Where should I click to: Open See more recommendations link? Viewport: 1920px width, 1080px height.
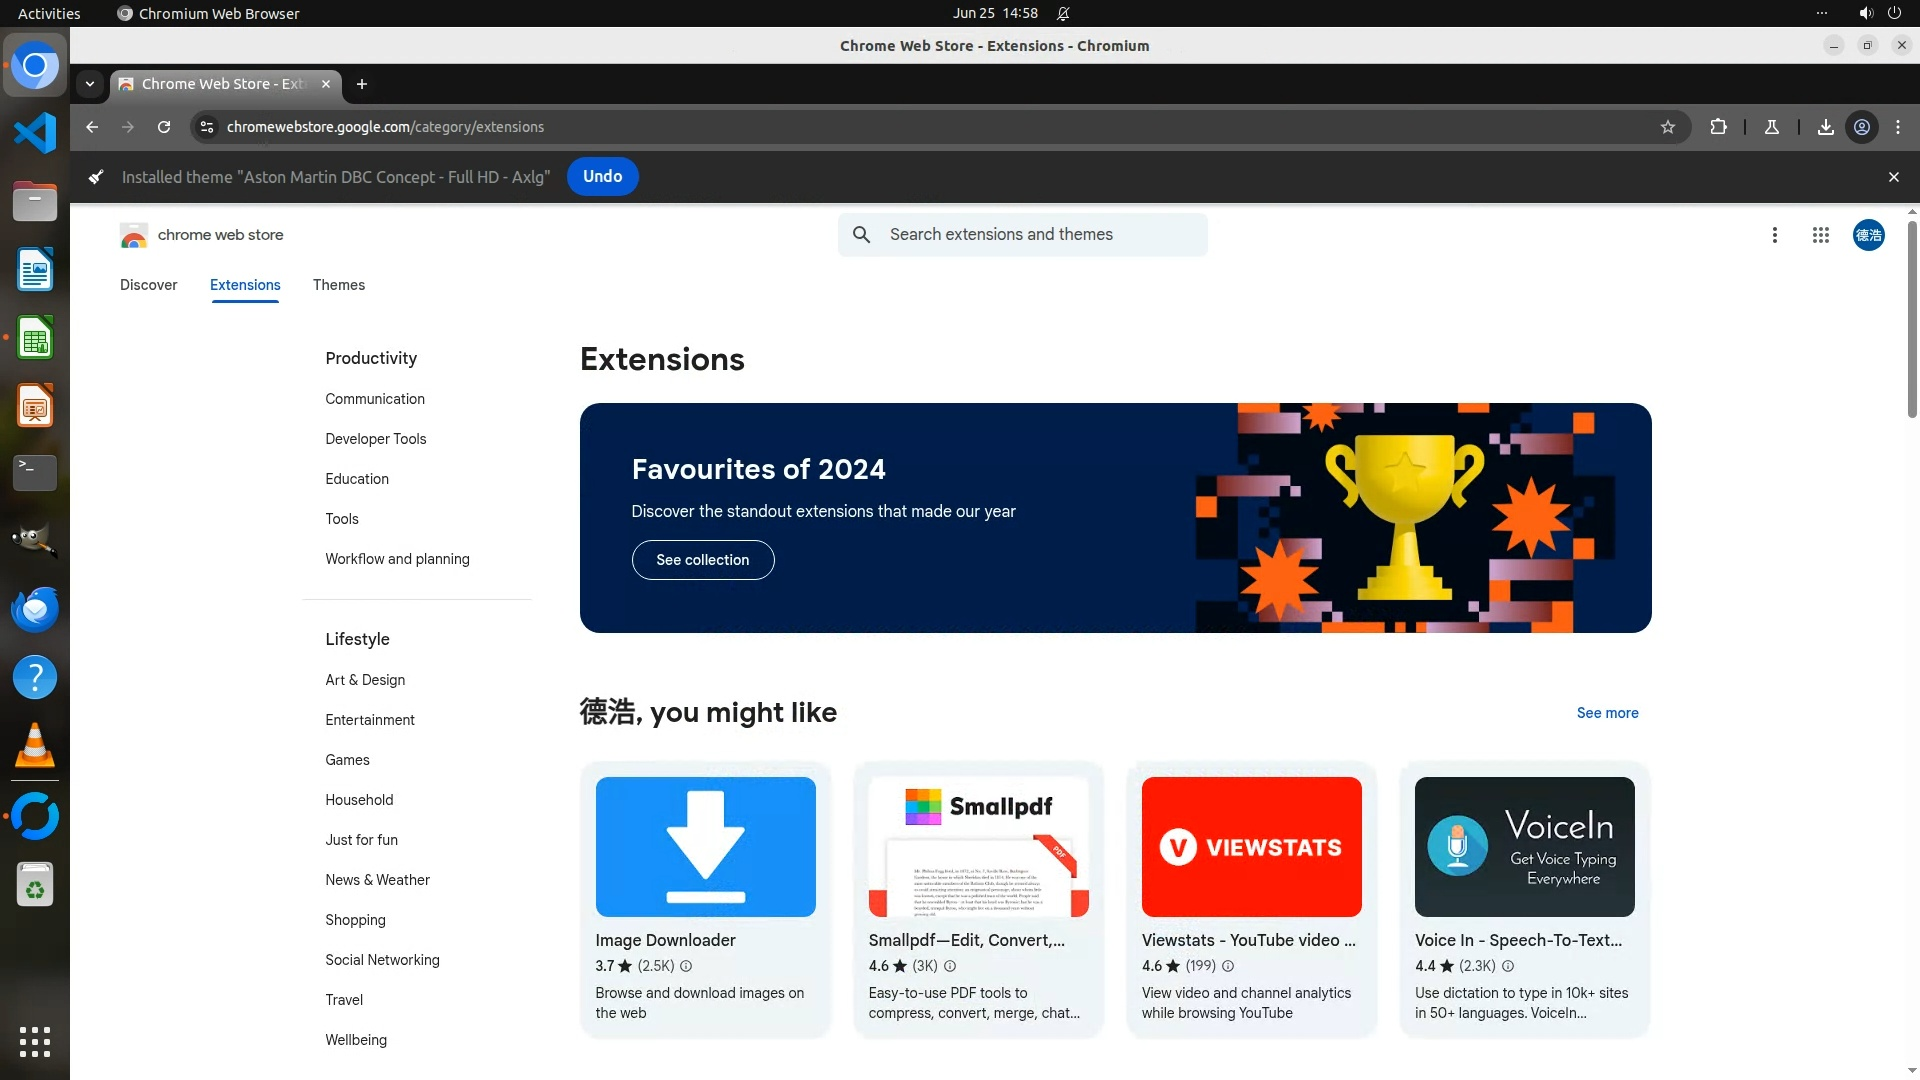click(1607, 713)
